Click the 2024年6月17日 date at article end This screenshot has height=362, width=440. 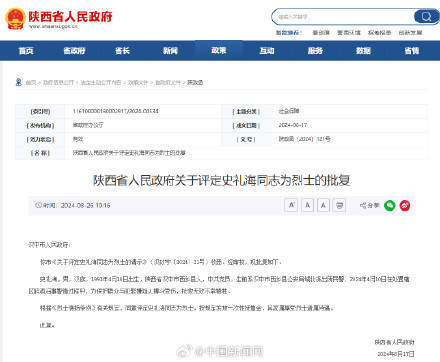pyautogui.click(x=396, y=354)
